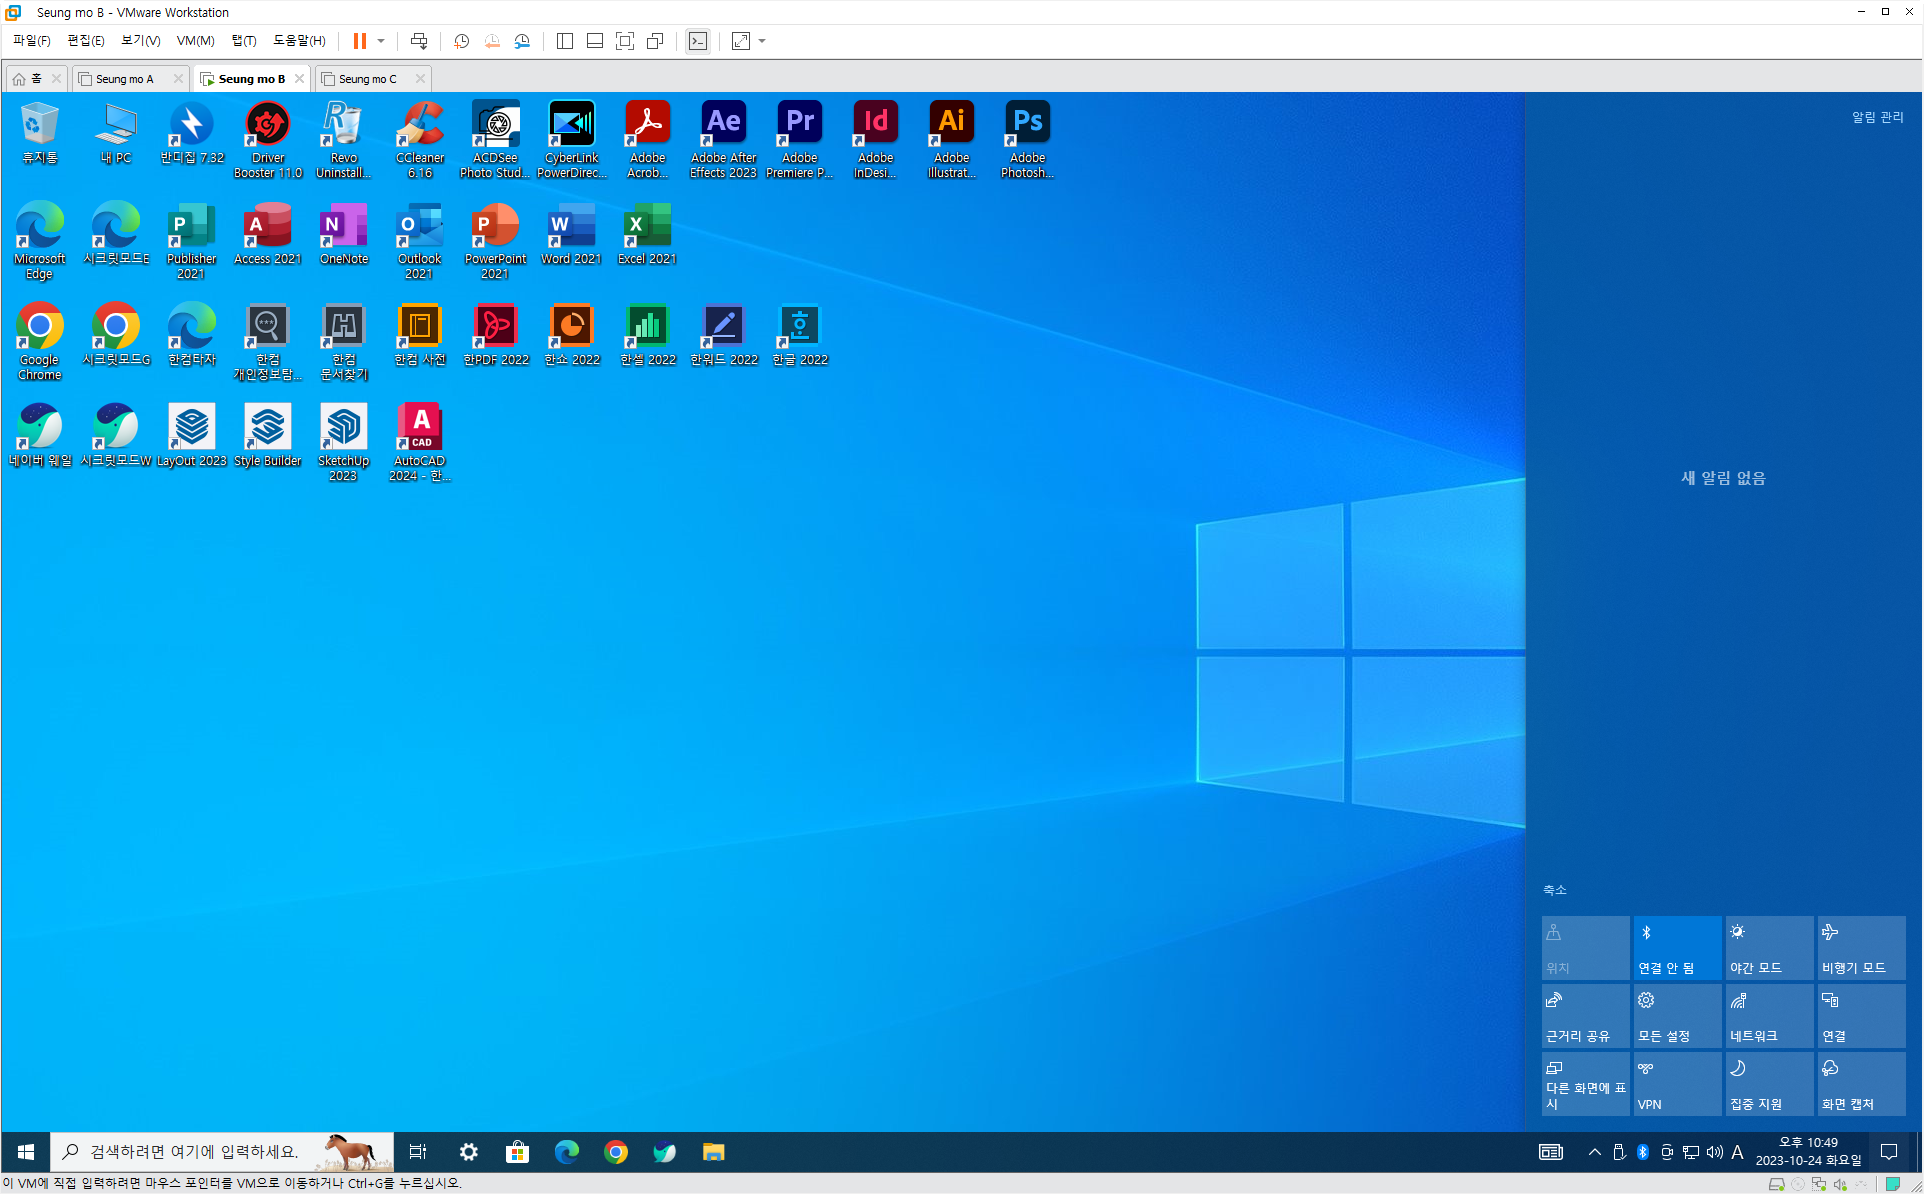This screenshot has width=1924, height=1194.
Task: Open VPN quick action tile
Action: tap(1677, 1084)
